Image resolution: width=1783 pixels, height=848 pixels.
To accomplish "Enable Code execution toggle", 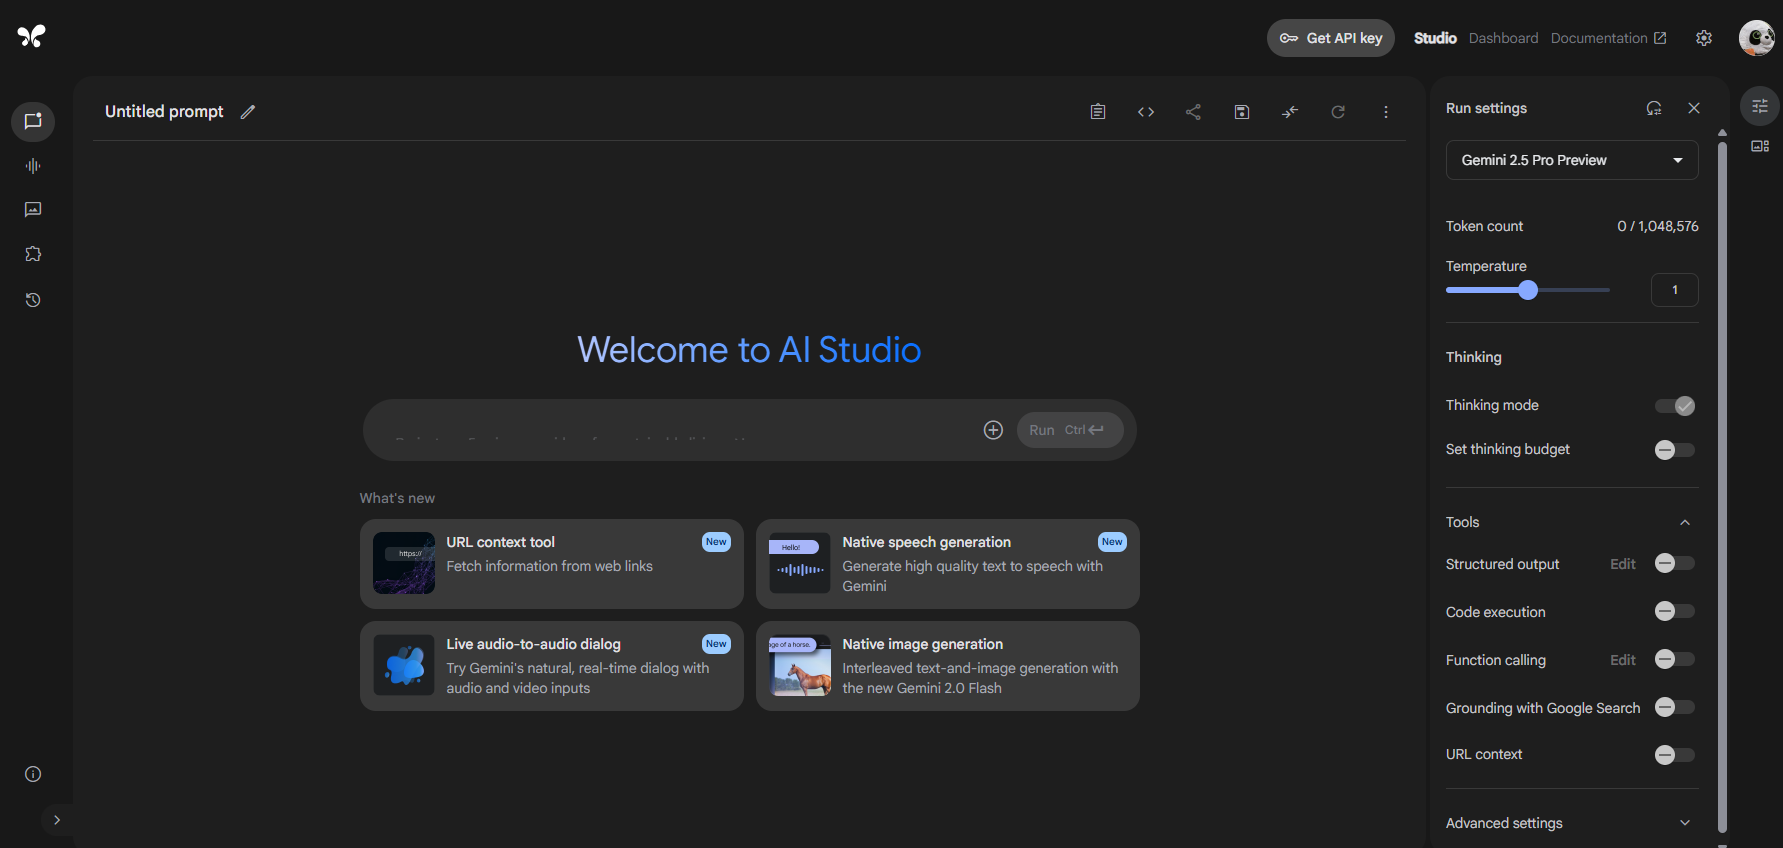I will pos(1675,612).
